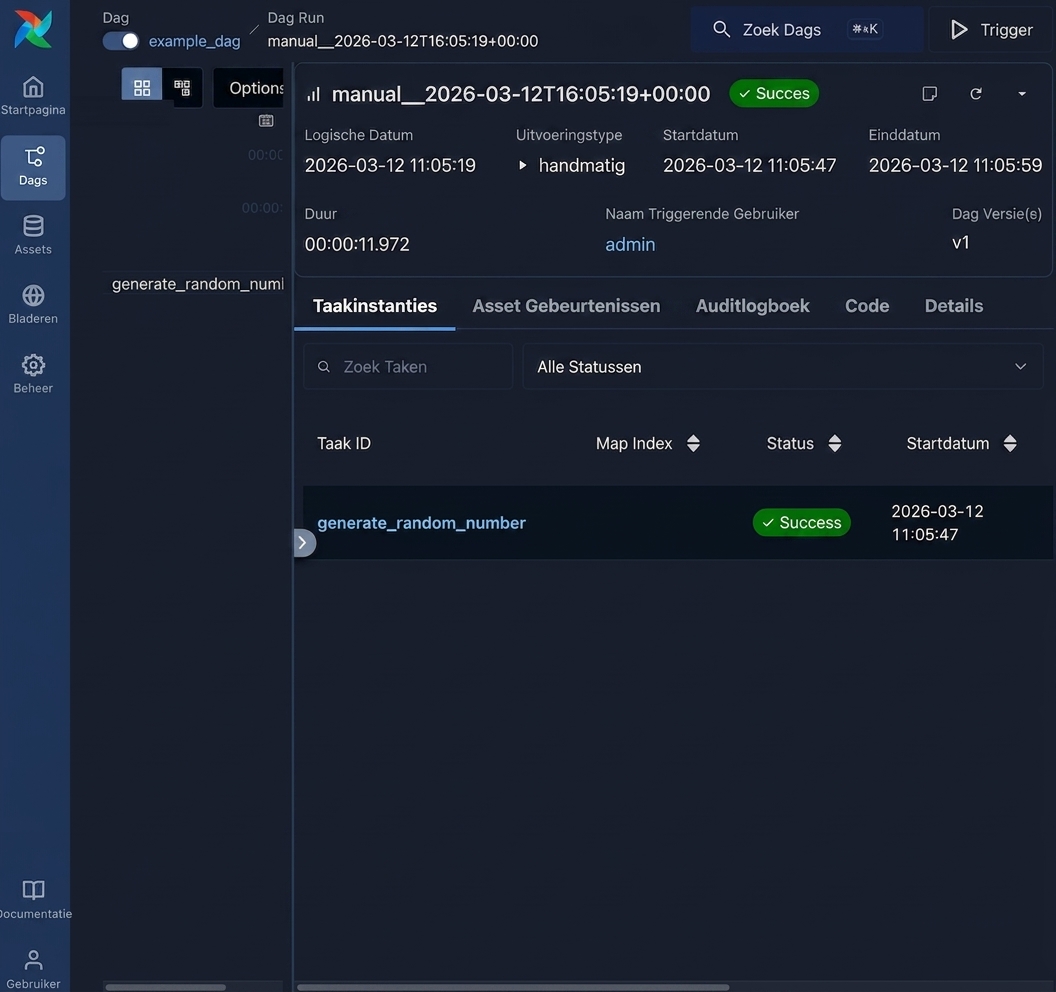The height and width of the screenshot is (992, 1056).
Task: Switch to graph view
Action: pyautogui.click(x=182, y=88)
